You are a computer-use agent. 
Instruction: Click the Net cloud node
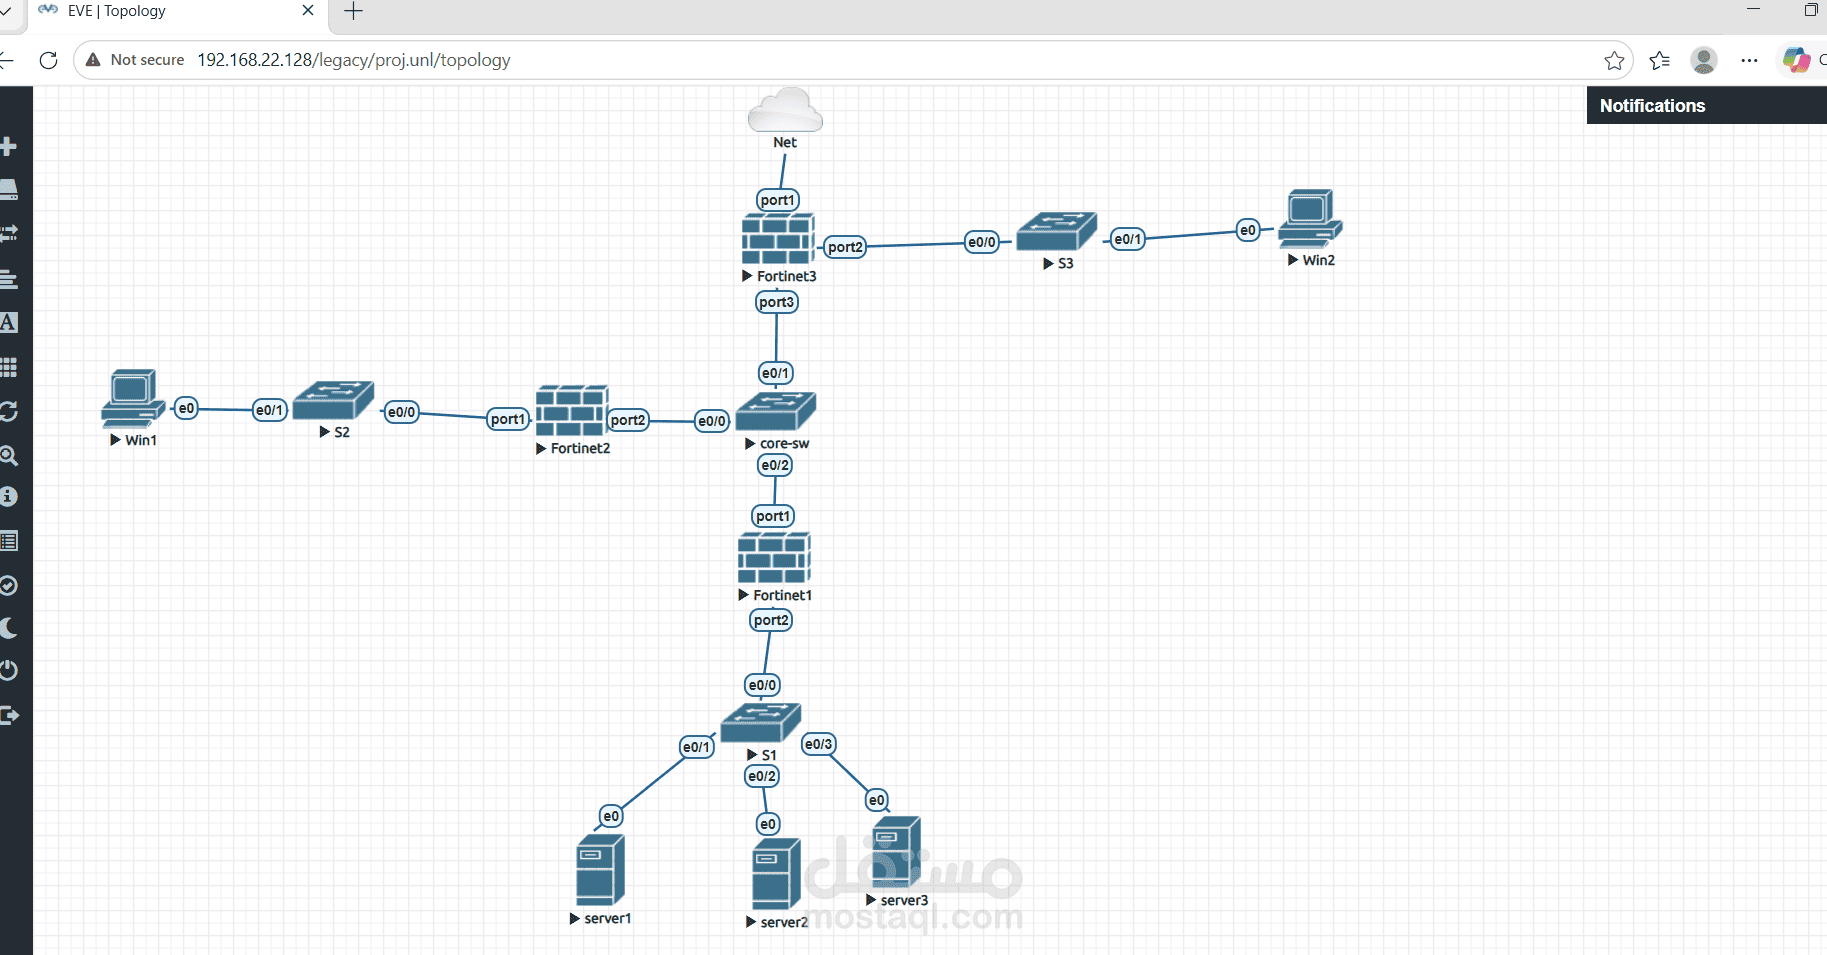tap(785, 110)
